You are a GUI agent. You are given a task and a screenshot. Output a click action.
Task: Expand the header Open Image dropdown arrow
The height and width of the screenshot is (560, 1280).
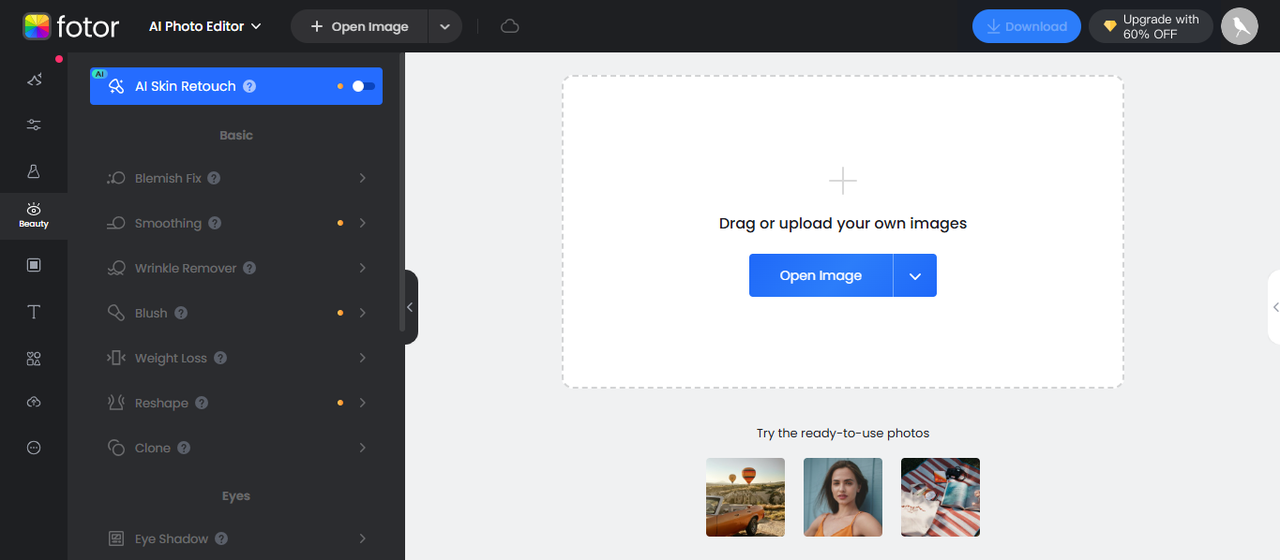click(x=445, y=27)
